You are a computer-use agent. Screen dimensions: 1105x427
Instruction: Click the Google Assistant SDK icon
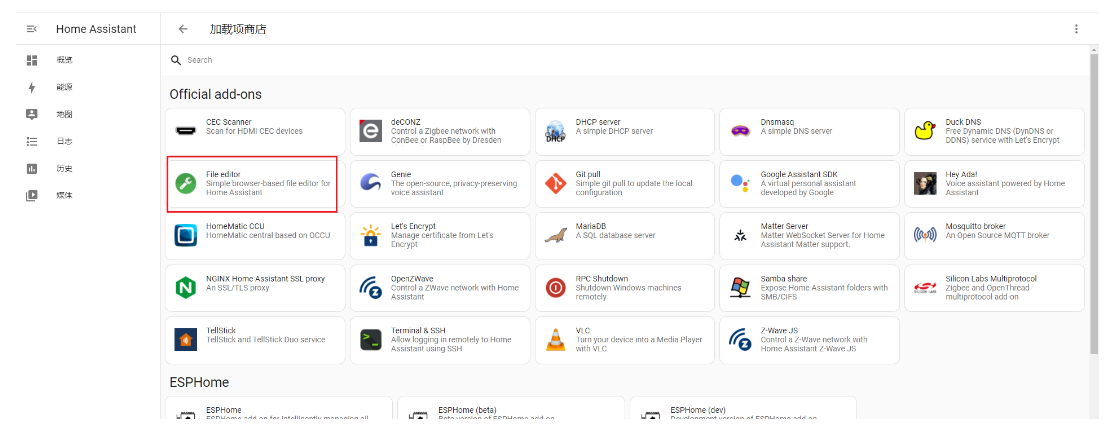[740, 183]
